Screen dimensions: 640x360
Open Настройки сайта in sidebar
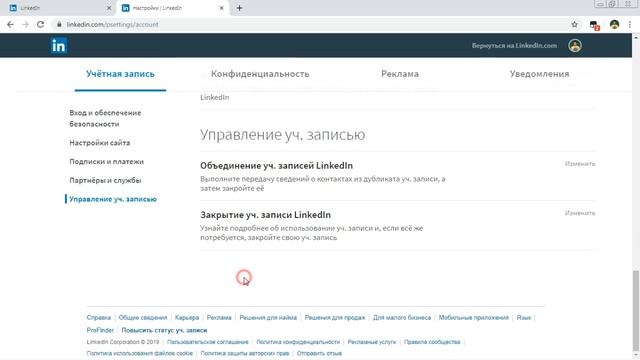[x=100, y=143]
